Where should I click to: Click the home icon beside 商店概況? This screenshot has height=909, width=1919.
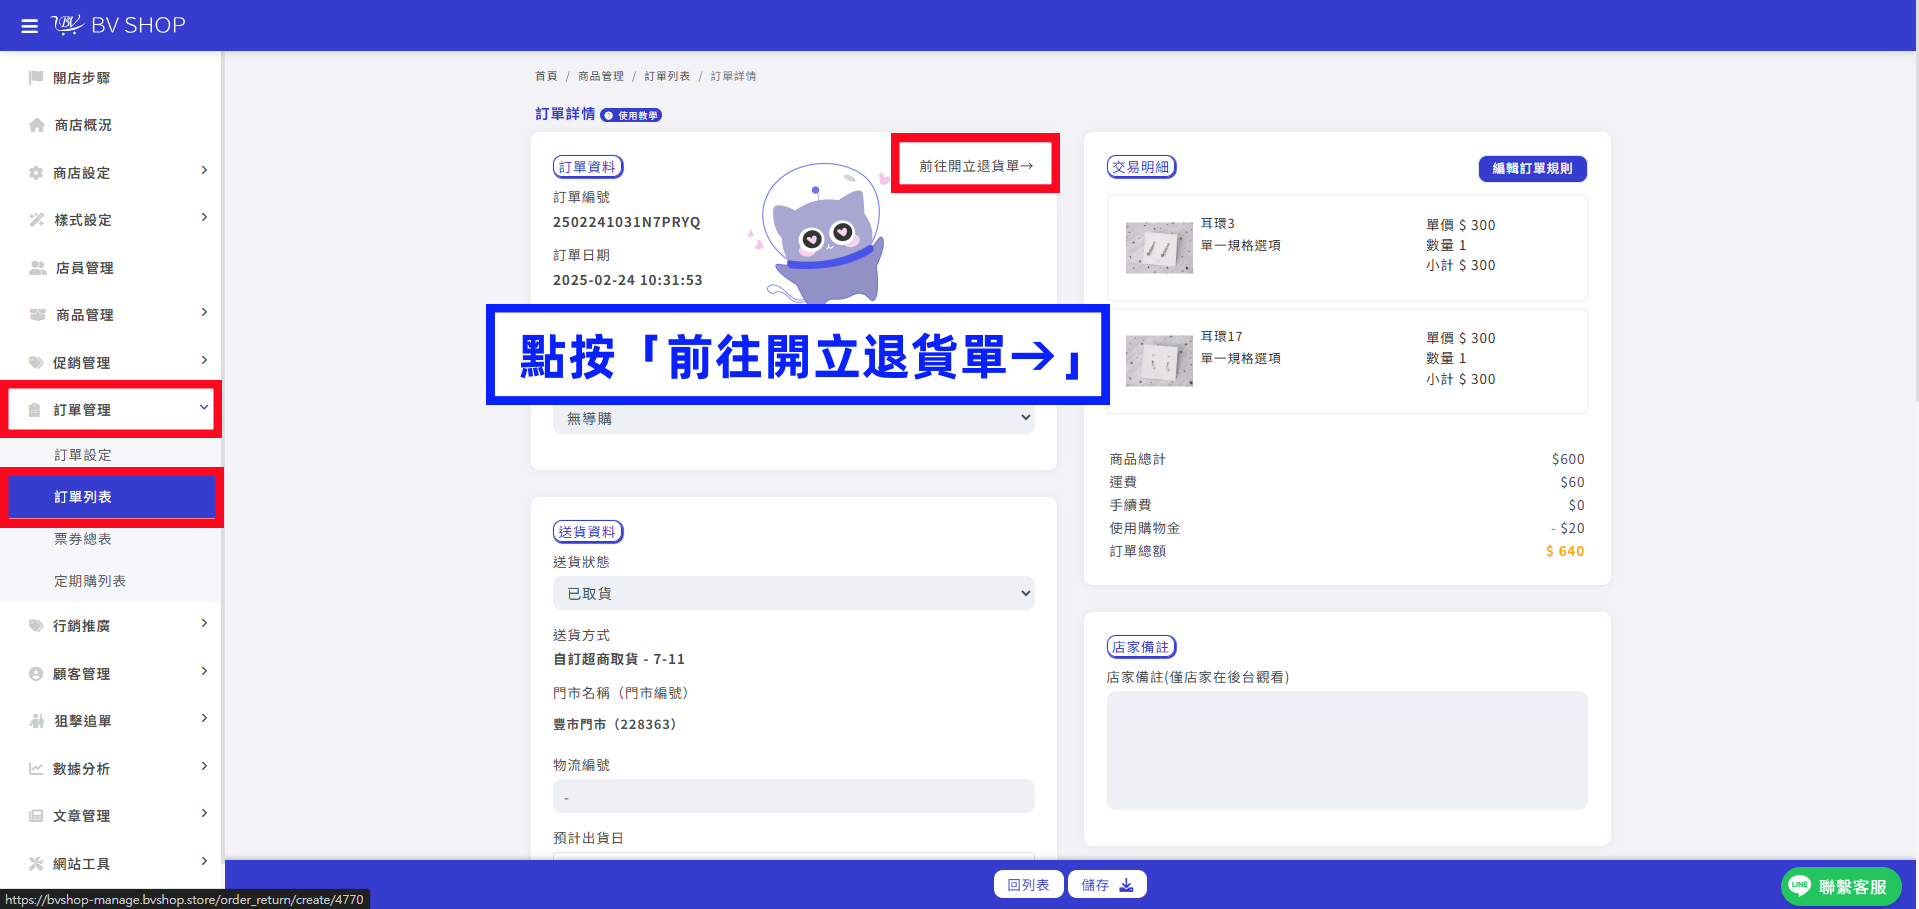click(x=37, y=125)
